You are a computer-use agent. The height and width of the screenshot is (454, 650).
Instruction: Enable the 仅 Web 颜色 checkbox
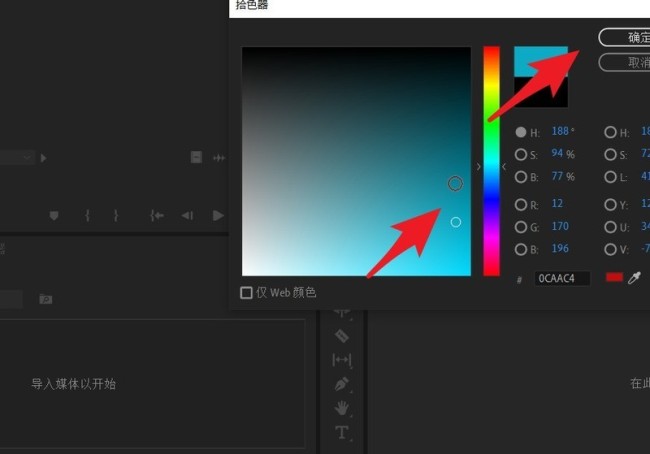[x=246, y=293]
